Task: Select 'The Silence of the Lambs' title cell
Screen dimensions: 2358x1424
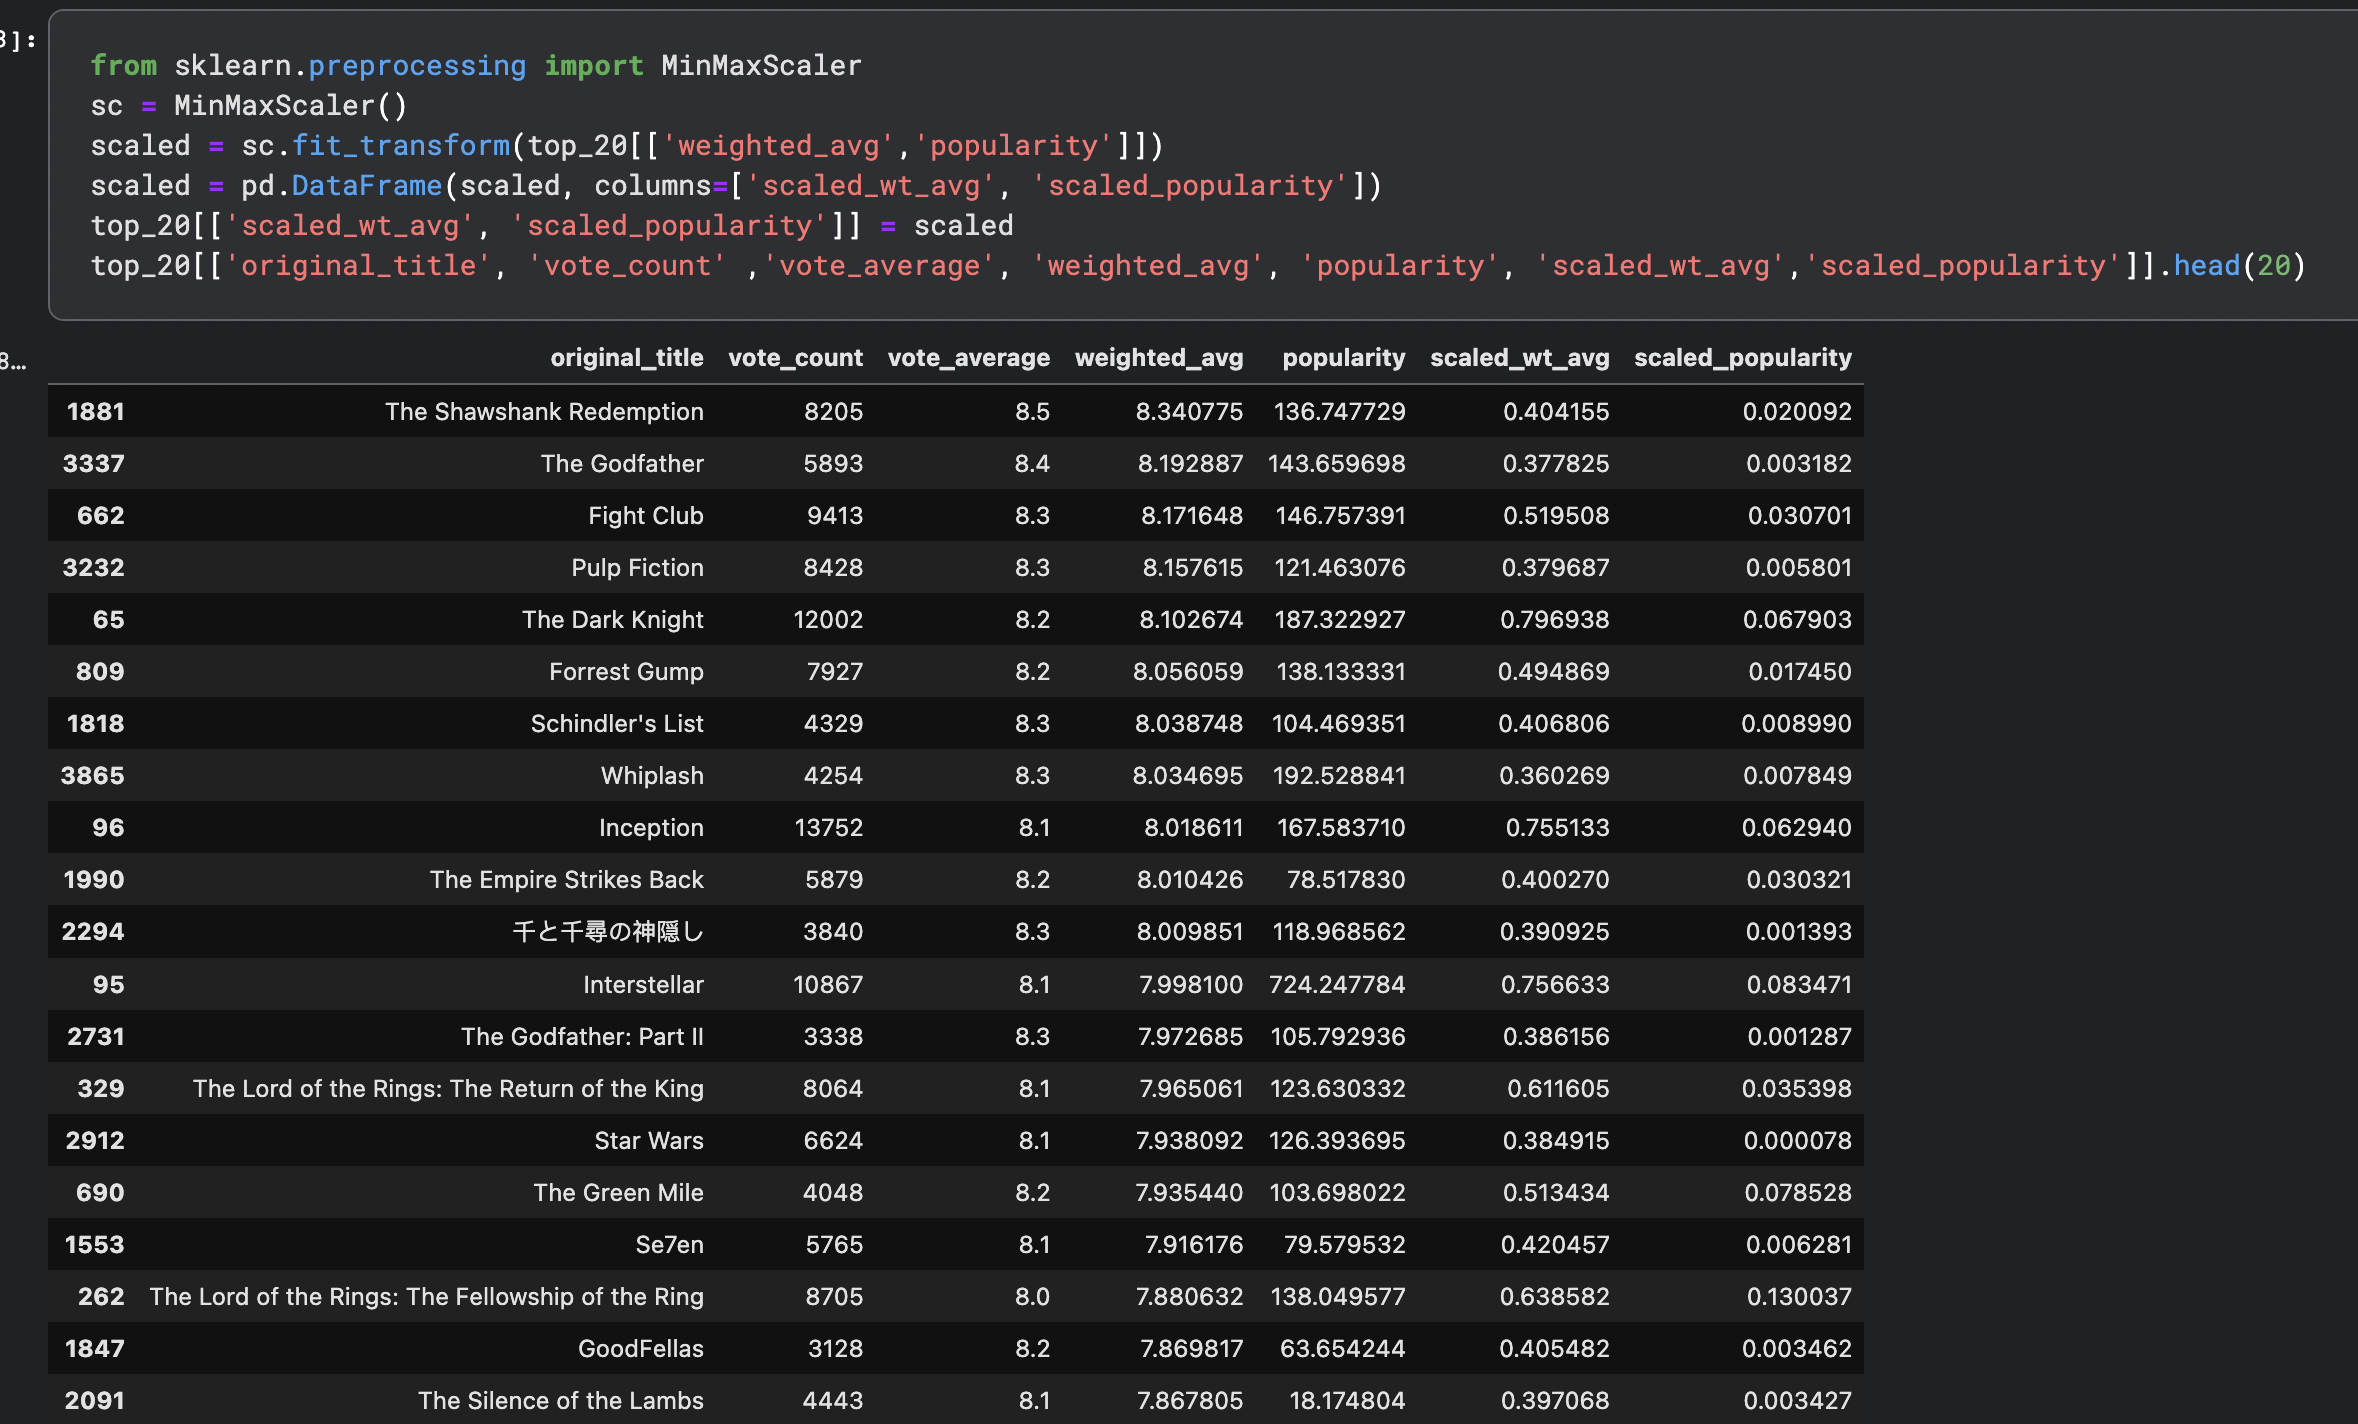Action: (x=561, y=1400)
